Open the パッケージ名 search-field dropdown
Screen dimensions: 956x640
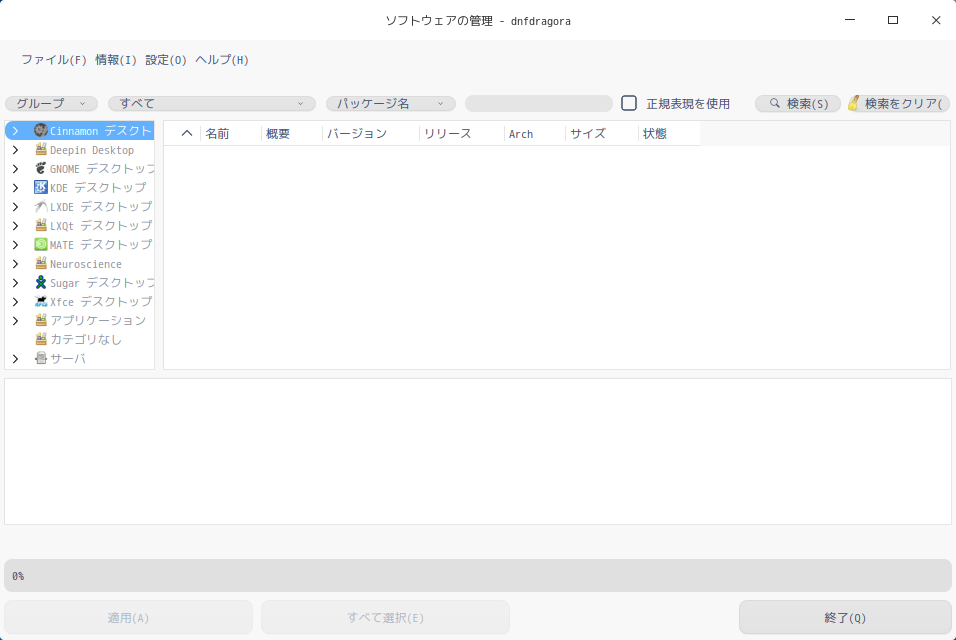coord(391,104)
